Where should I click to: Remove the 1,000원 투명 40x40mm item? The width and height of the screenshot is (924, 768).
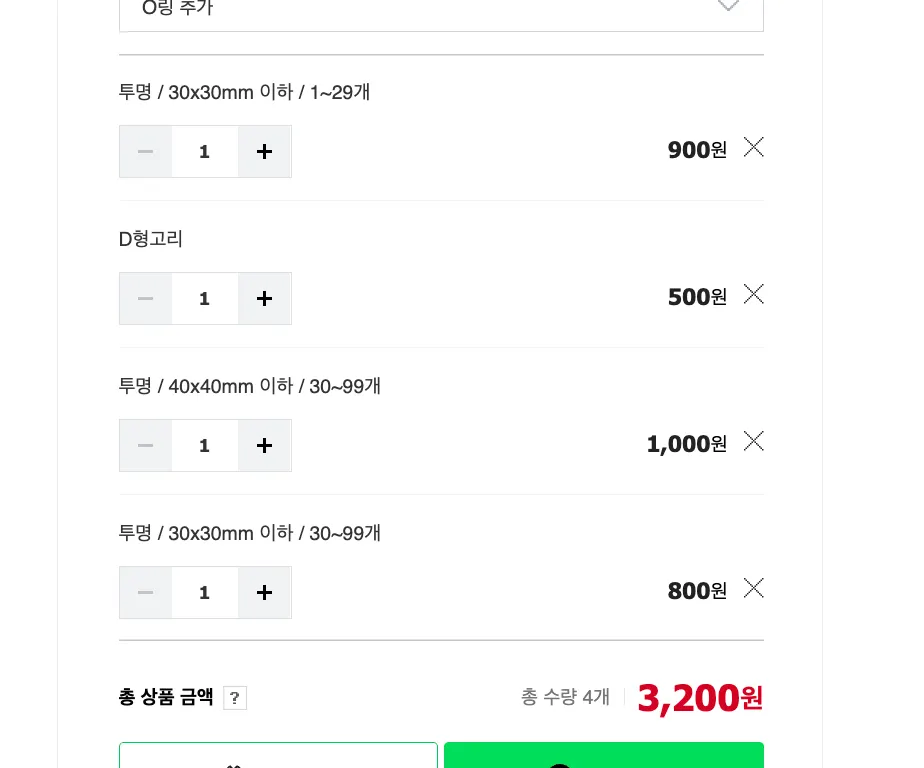click(754, 441)
